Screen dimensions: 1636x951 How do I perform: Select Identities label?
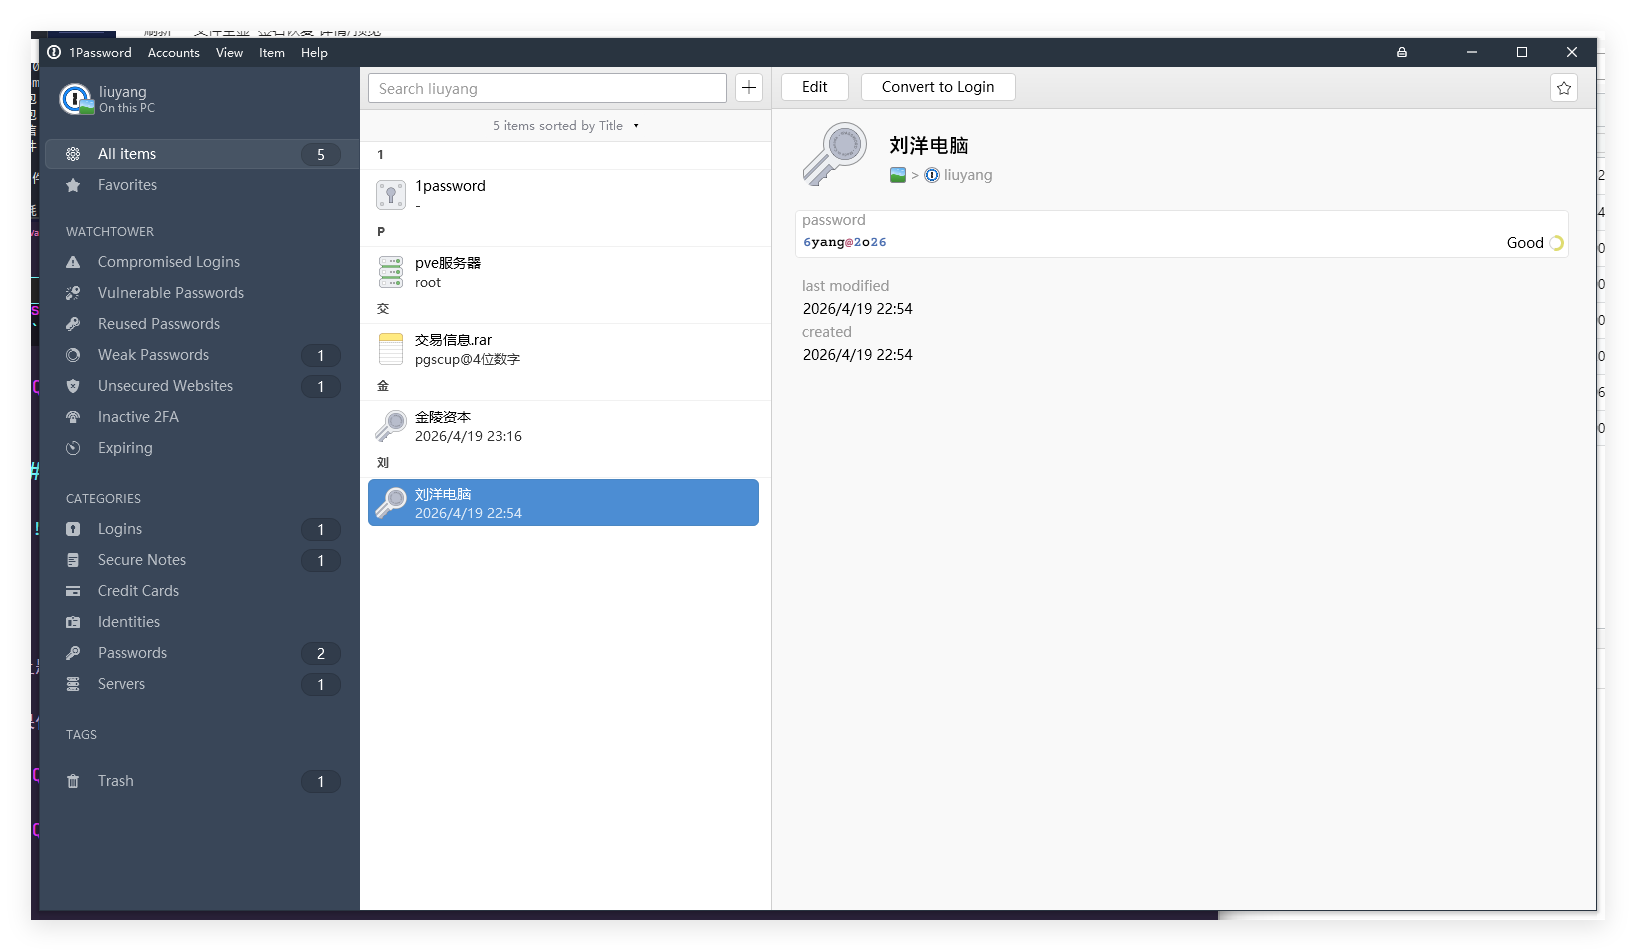[x=129, y=622]
